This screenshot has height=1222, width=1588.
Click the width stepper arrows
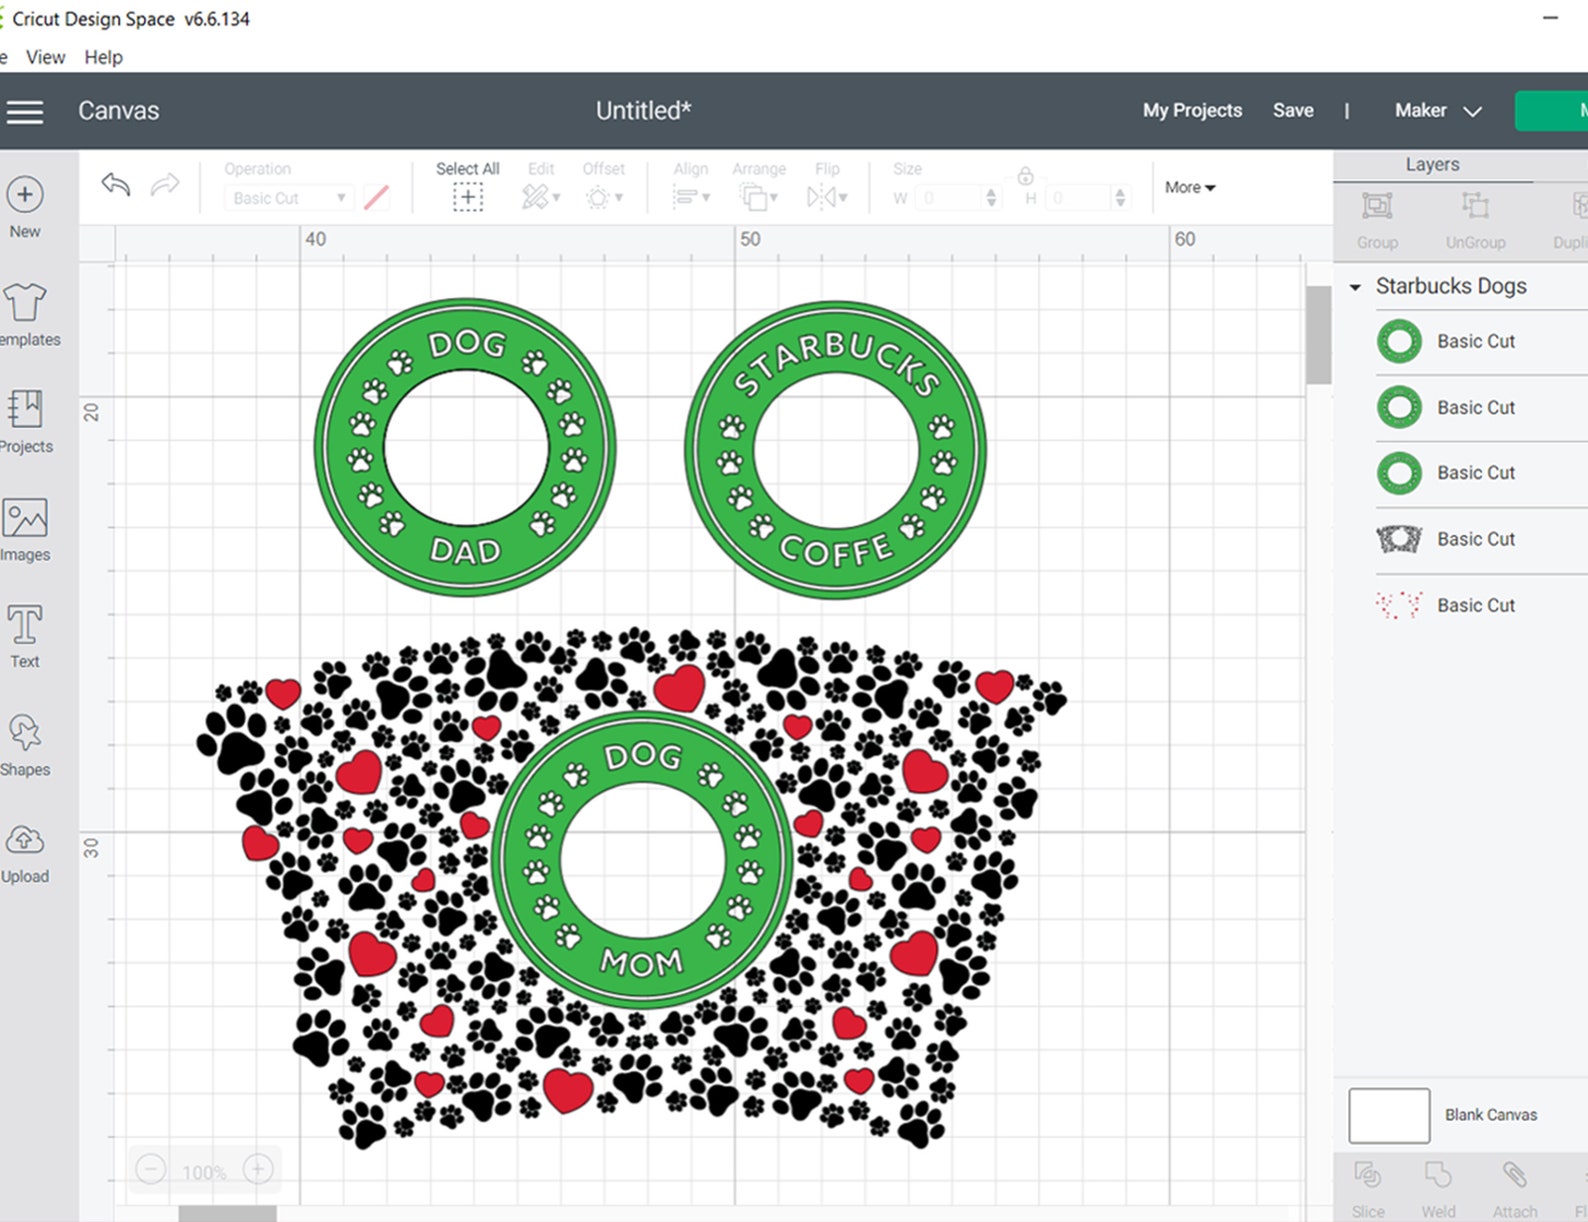[991, 198]
